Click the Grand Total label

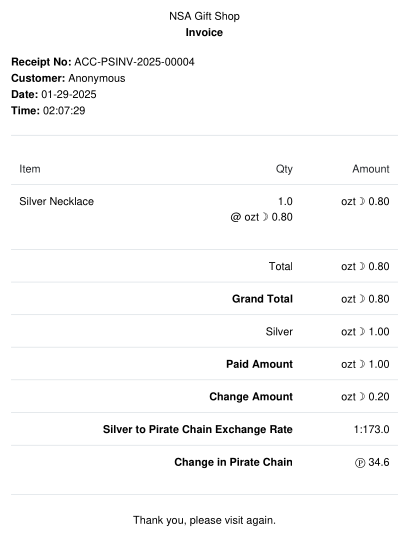tap(262, 299)
